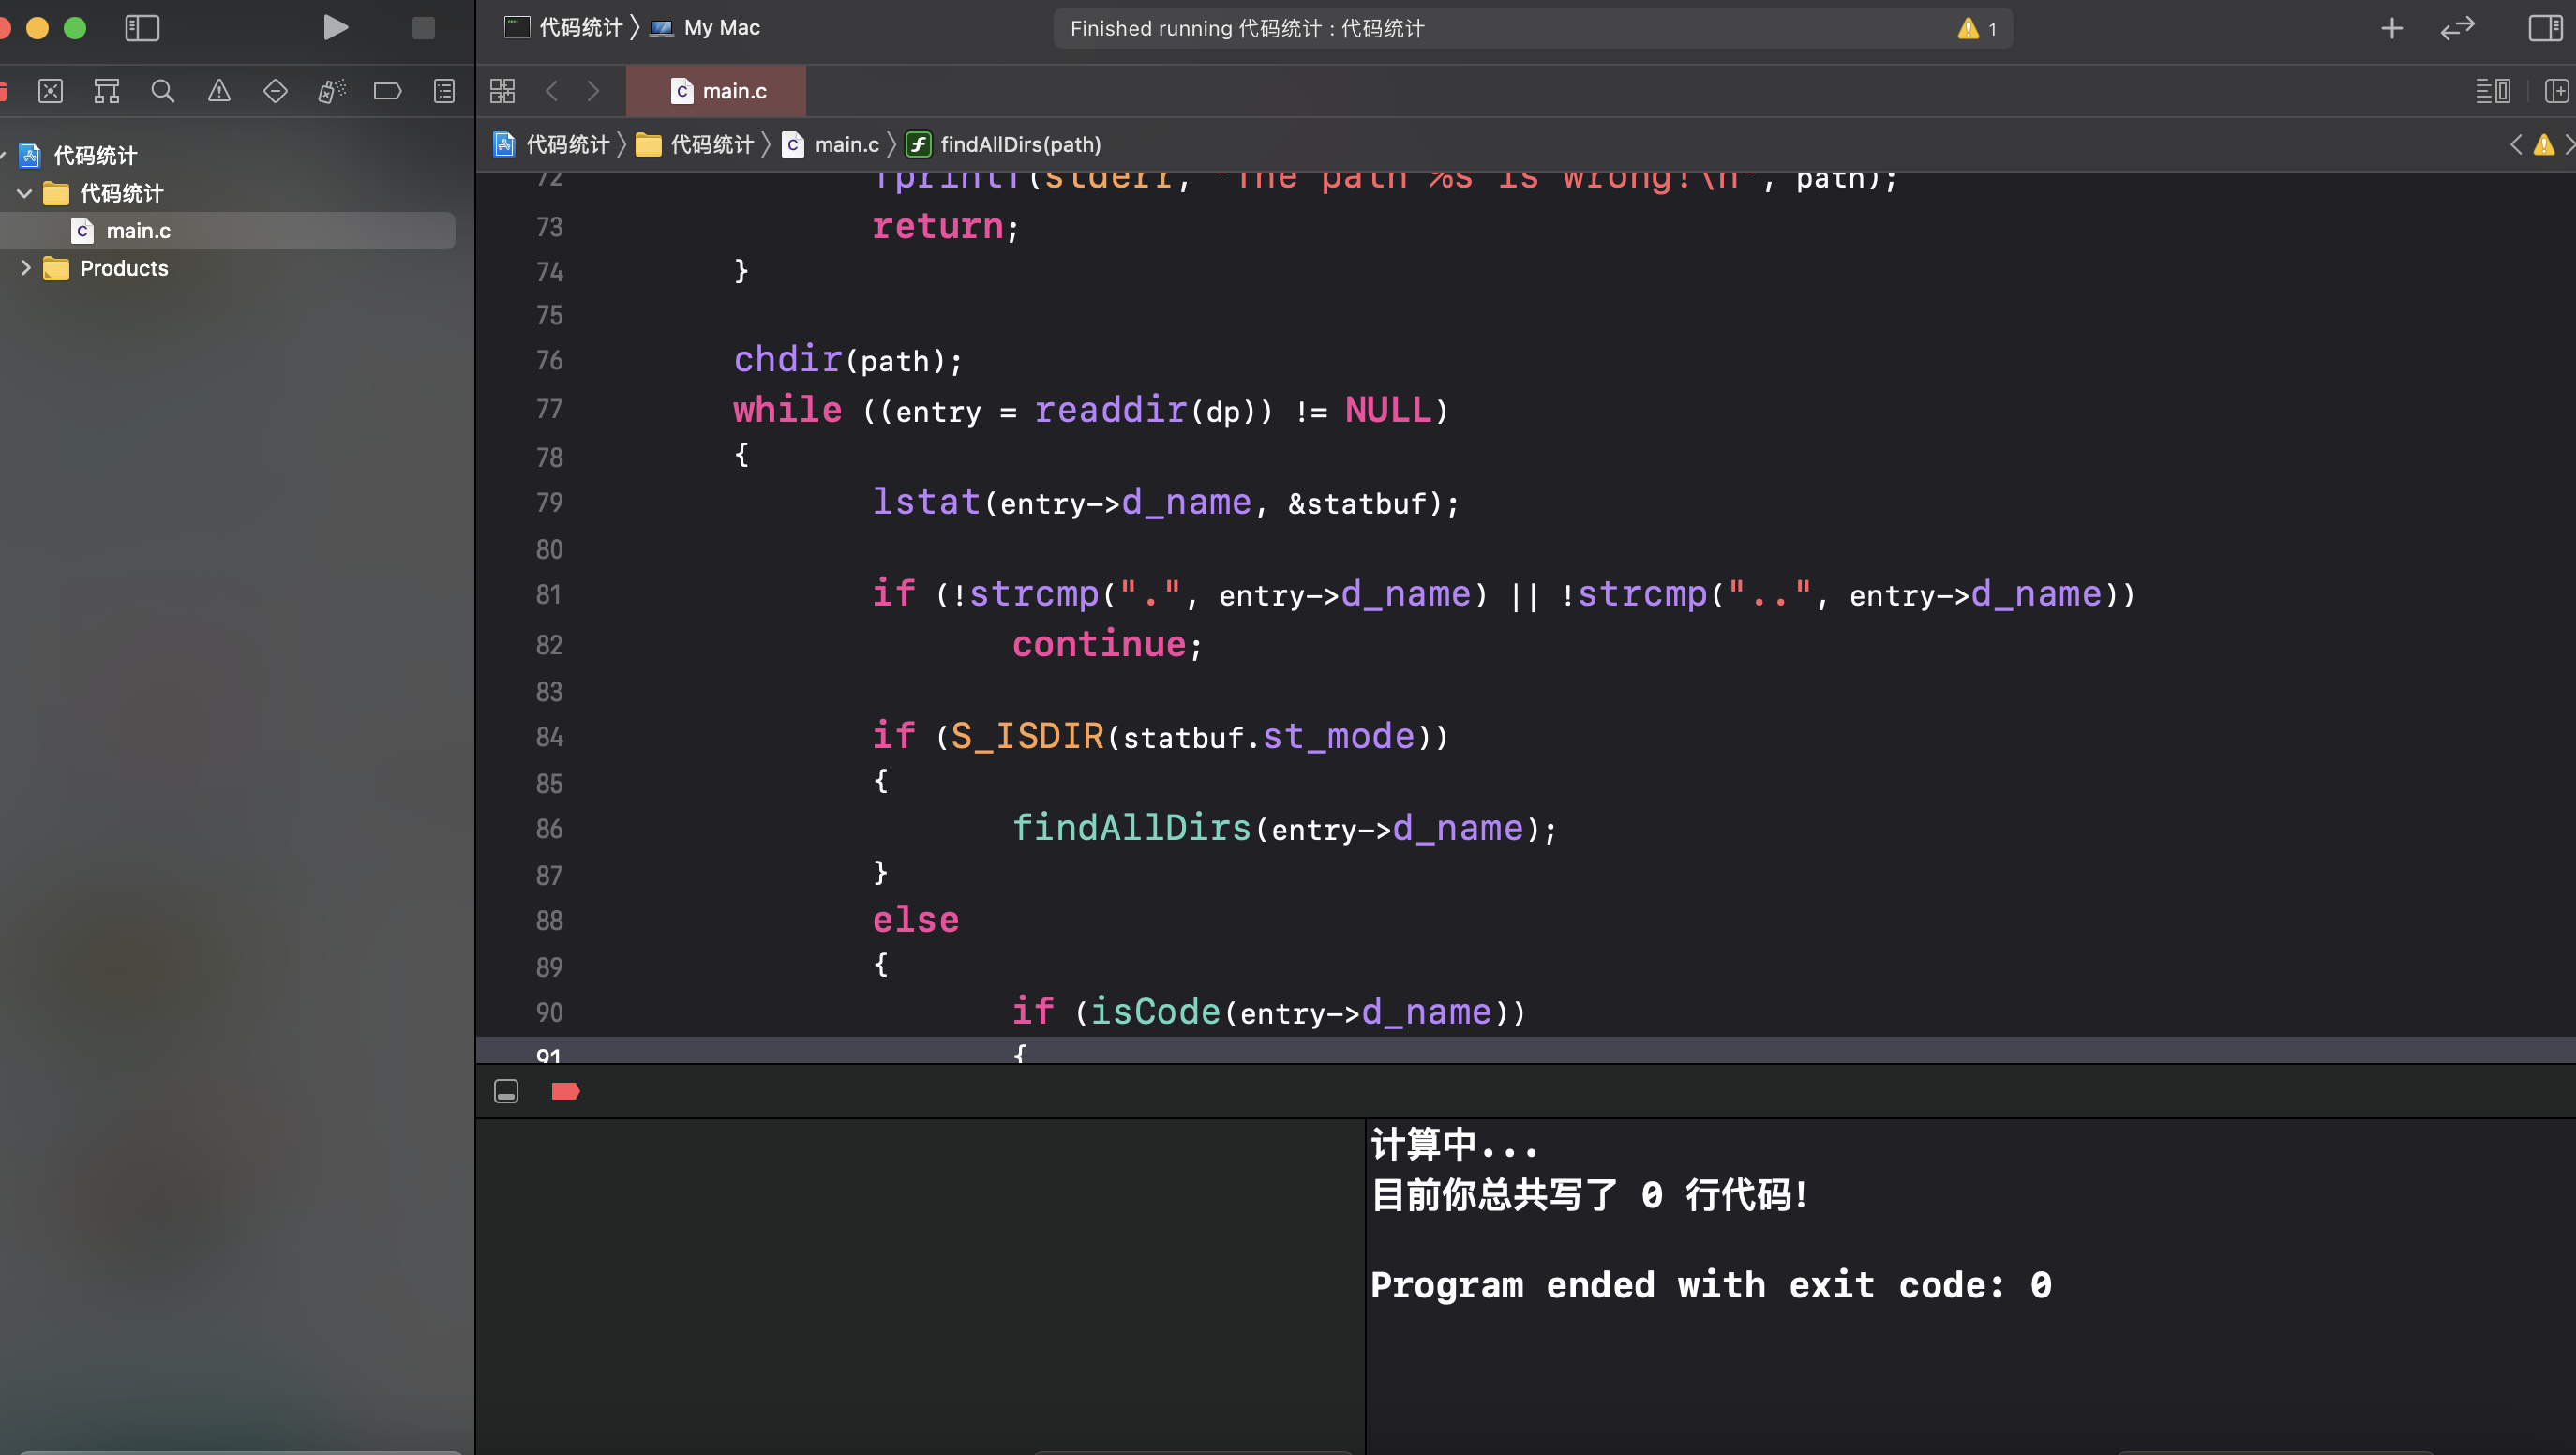Image resolution: width=2576 pixels, height=1455 pixels.
Task: Choose the My Mac run destination
Action: pos(705,27)
